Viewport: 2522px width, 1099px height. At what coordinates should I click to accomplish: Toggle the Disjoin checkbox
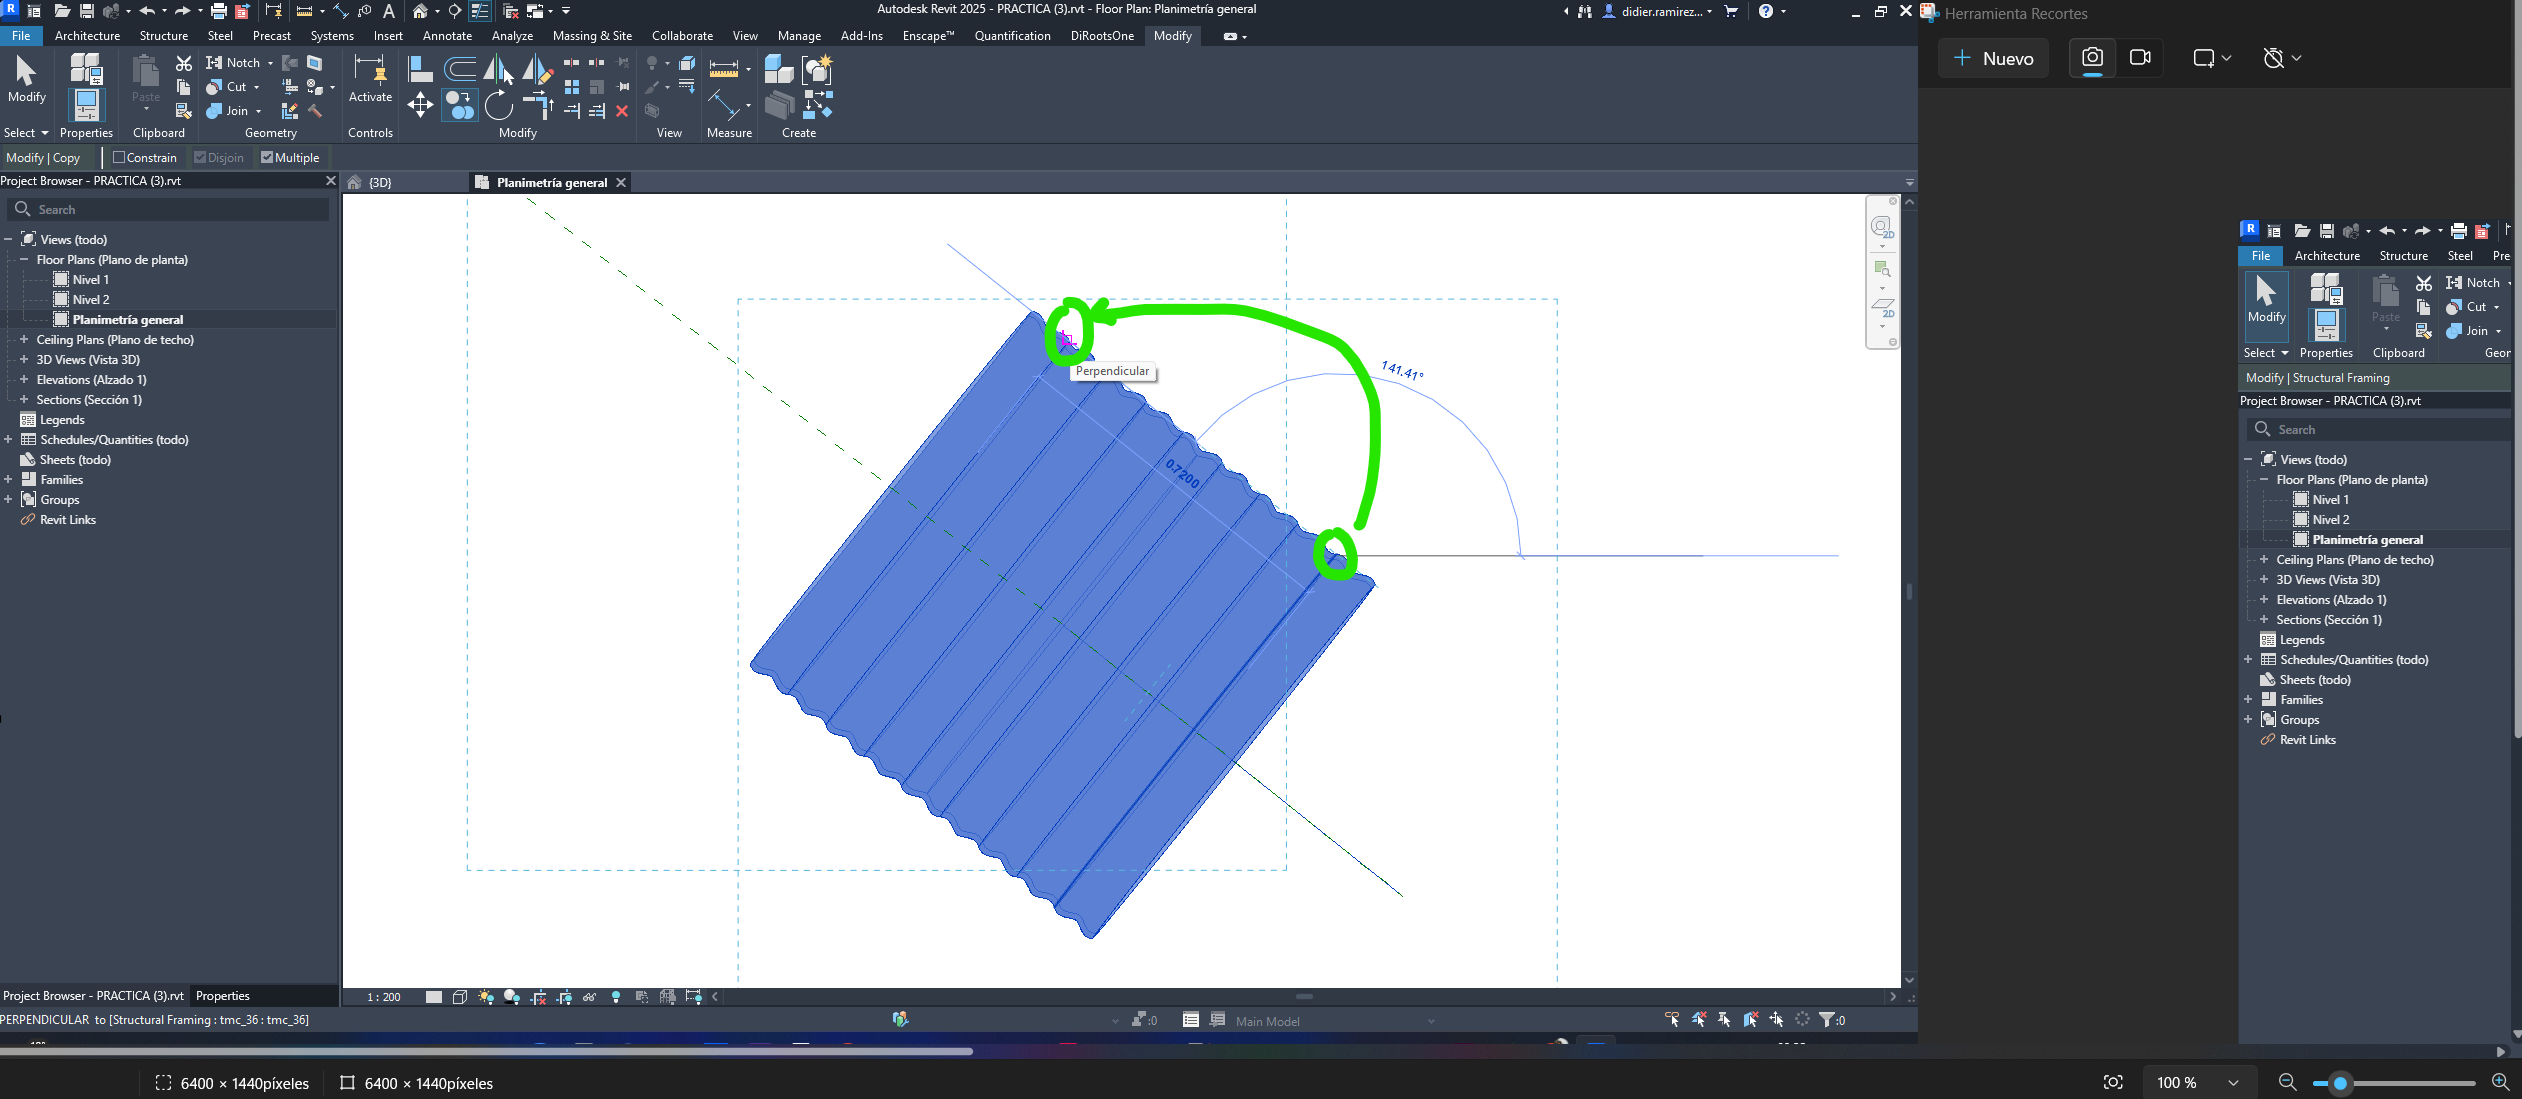(x=200, y=157)
